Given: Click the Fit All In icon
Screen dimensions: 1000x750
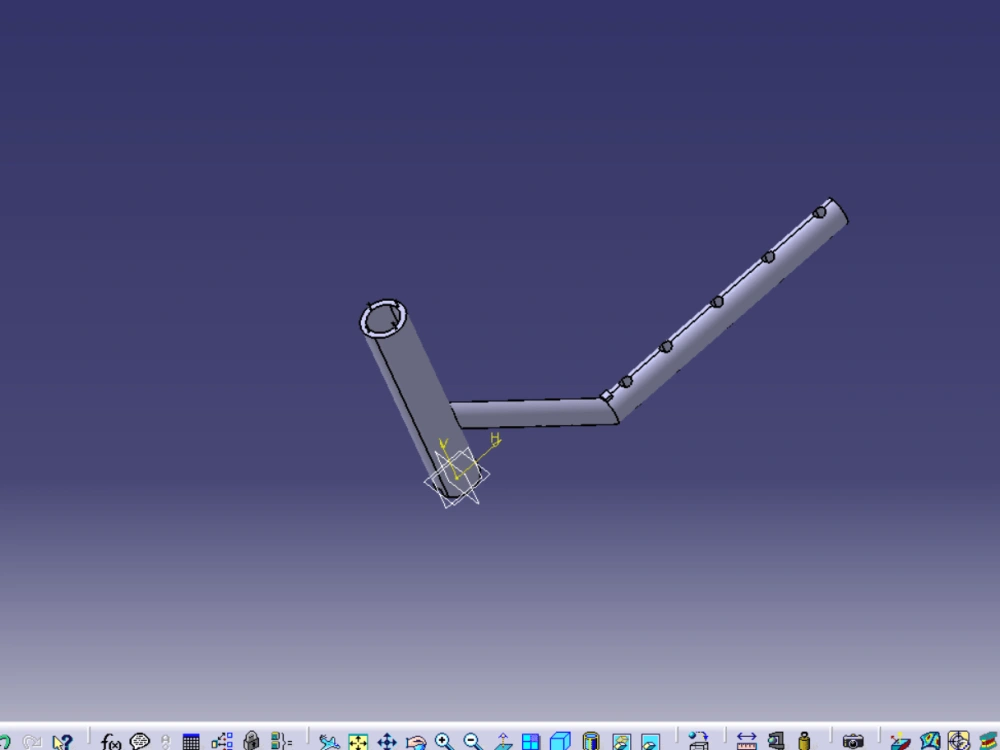Looking at the screenshot, I should [x=358, y=742].
